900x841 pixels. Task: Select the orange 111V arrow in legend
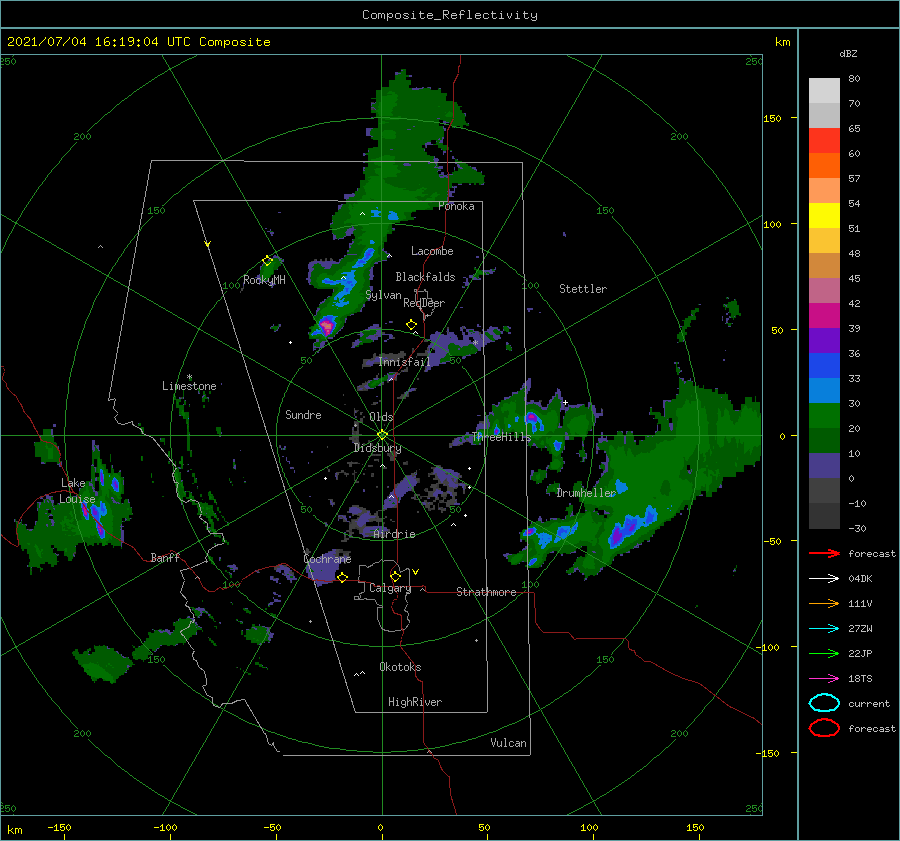tap(824, 603)
